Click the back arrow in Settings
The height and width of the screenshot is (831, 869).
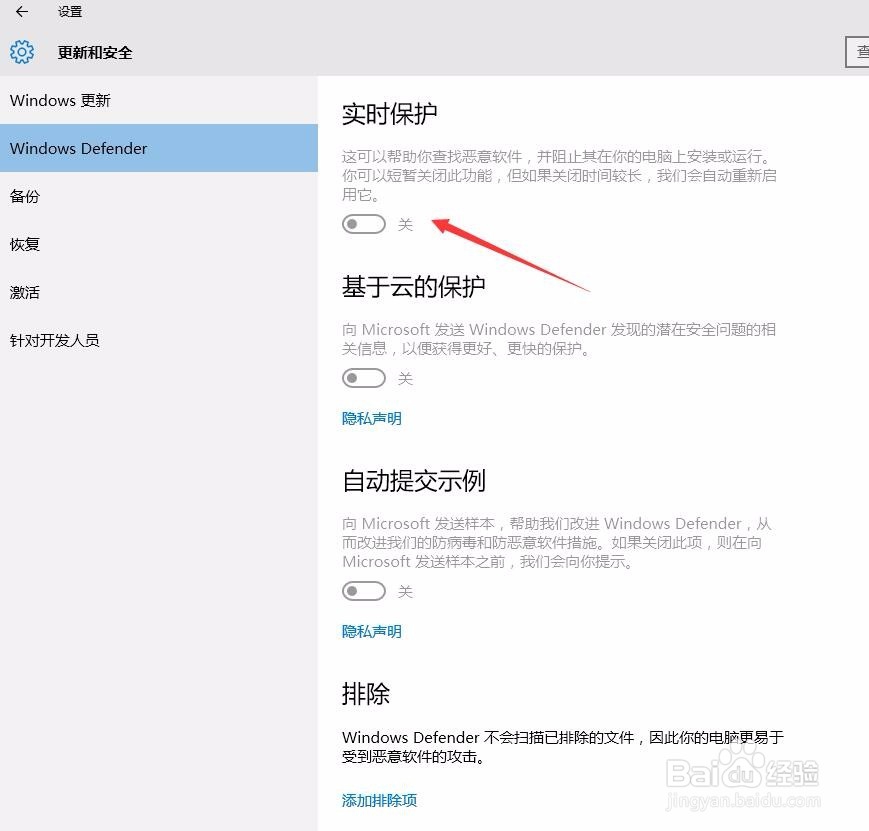[x=22, y=11]
